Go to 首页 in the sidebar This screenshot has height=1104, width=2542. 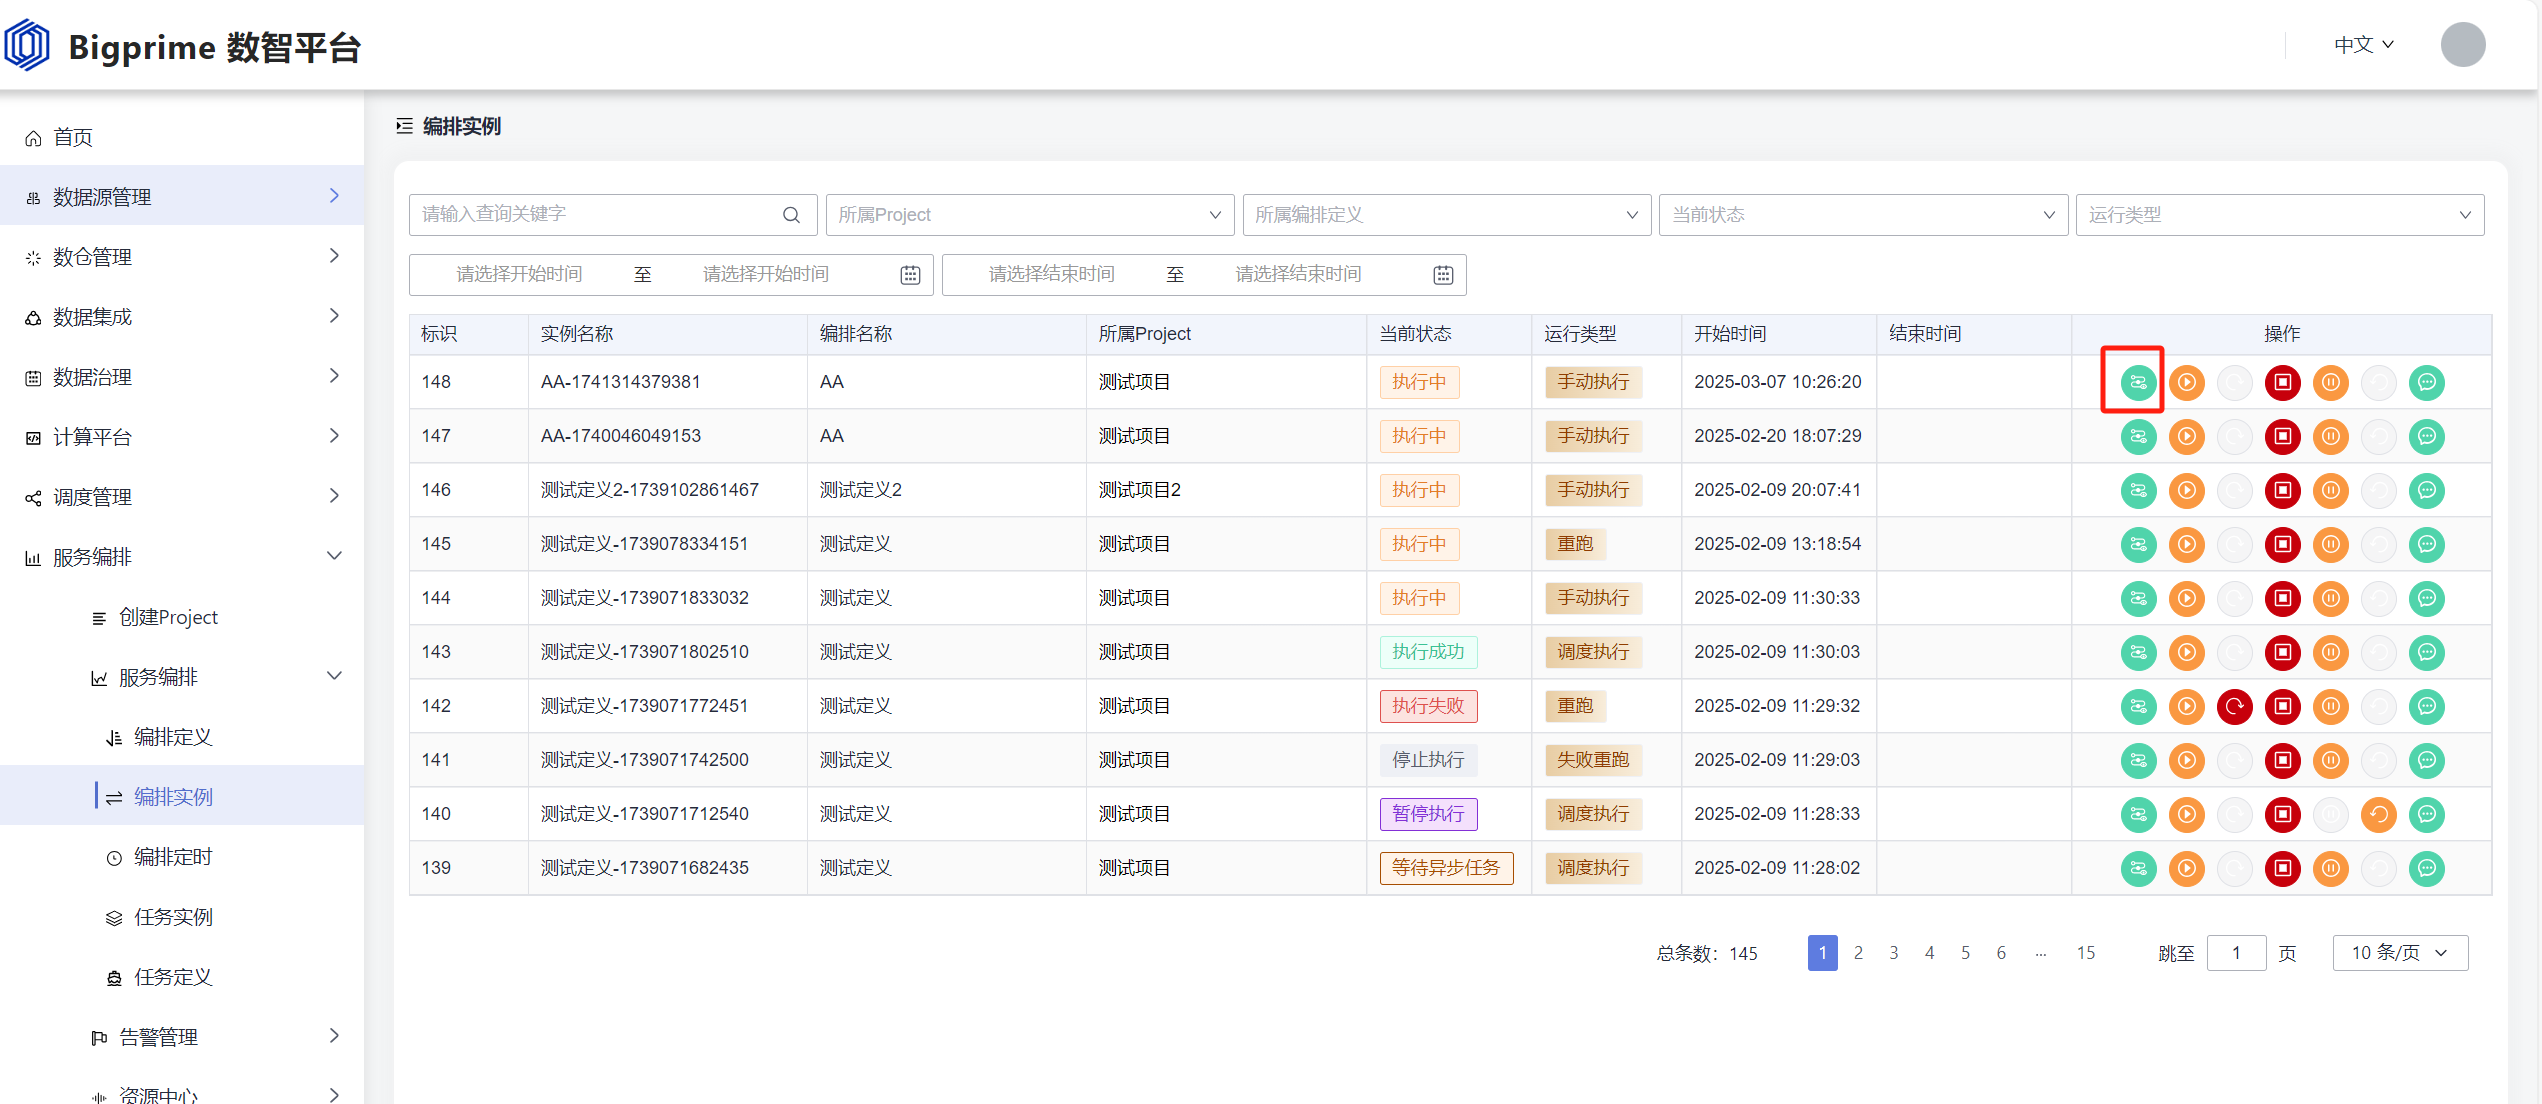tap(182, 136)
